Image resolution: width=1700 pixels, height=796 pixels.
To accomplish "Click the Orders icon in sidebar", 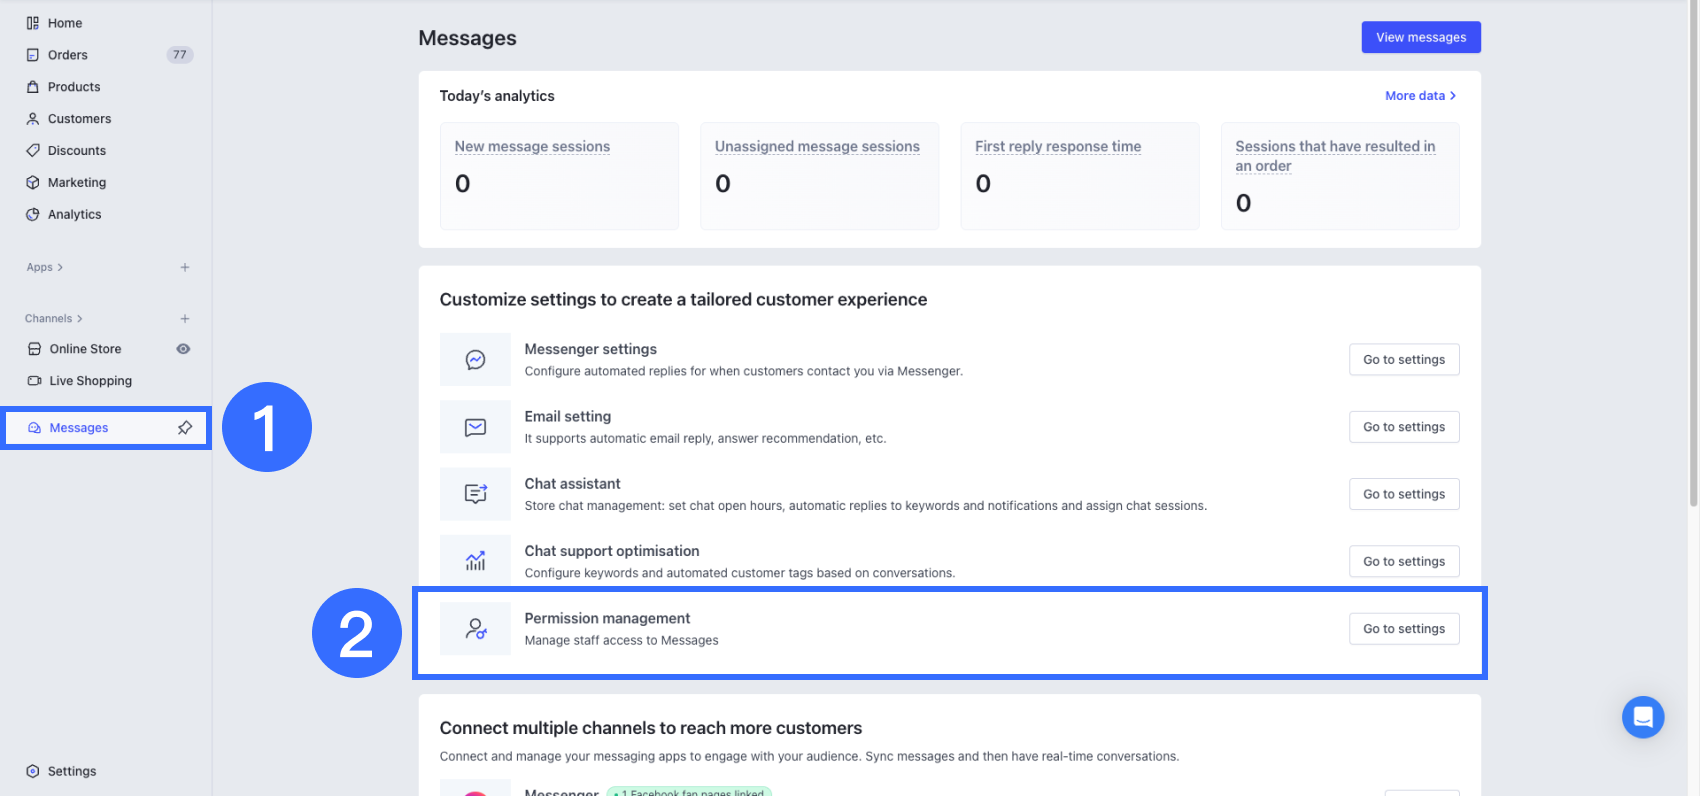I will pos(33,55).
